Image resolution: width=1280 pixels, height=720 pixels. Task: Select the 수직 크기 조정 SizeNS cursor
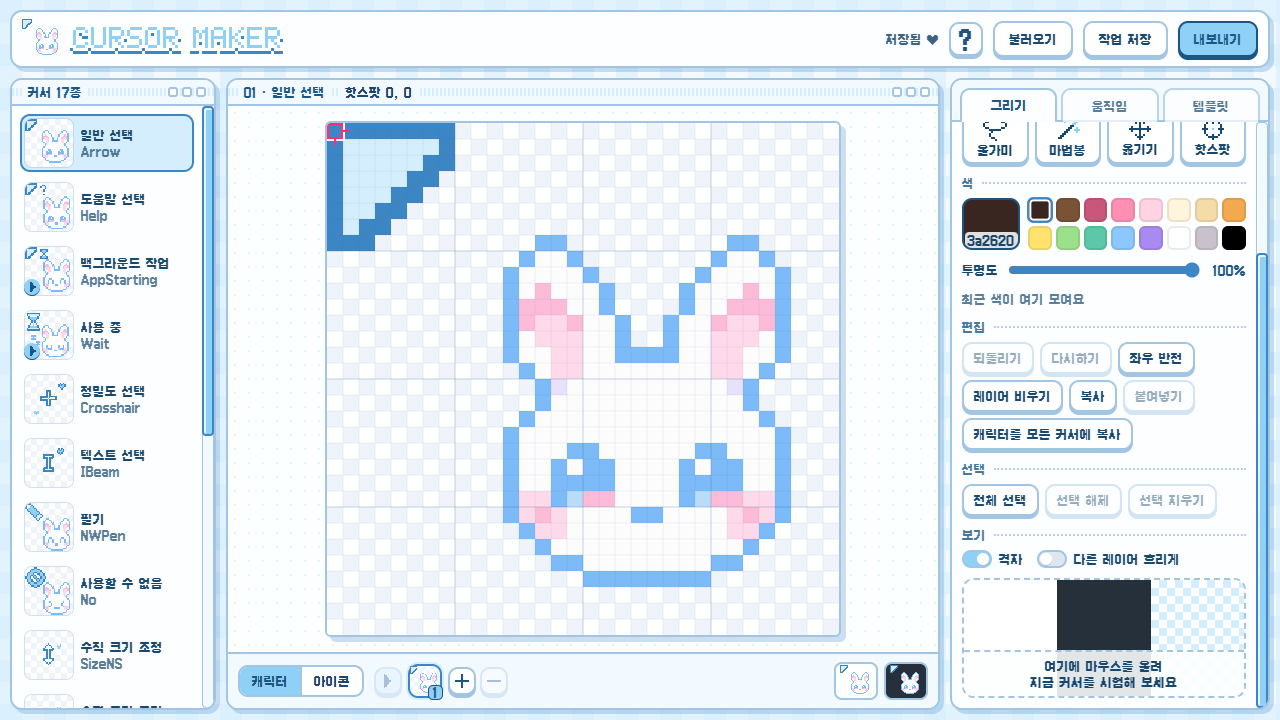coord(107,655)
